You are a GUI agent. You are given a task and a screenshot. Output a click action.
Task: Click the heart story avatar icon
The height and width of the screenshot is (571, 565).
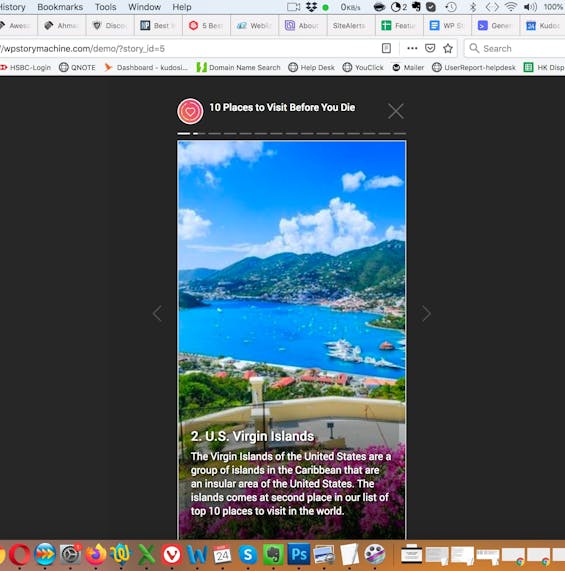[190, 111]
